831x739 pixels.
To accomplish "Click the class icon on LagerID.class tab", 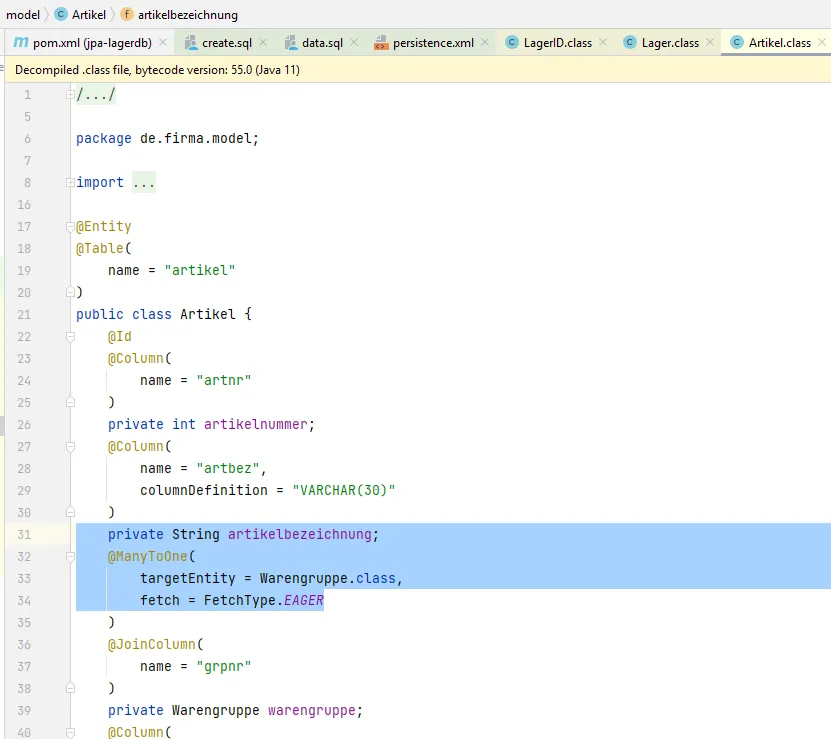I will pyautogui.click(x=512, y=42).
